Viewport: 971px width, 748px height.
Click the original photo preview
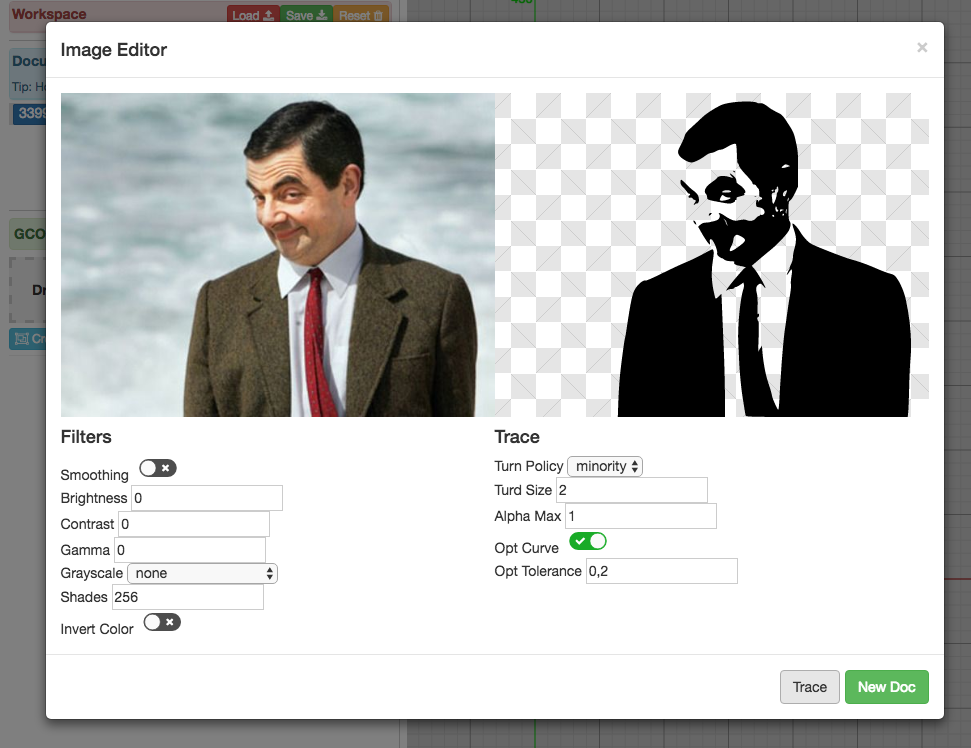pyautogui.click(x=278, y=255)
